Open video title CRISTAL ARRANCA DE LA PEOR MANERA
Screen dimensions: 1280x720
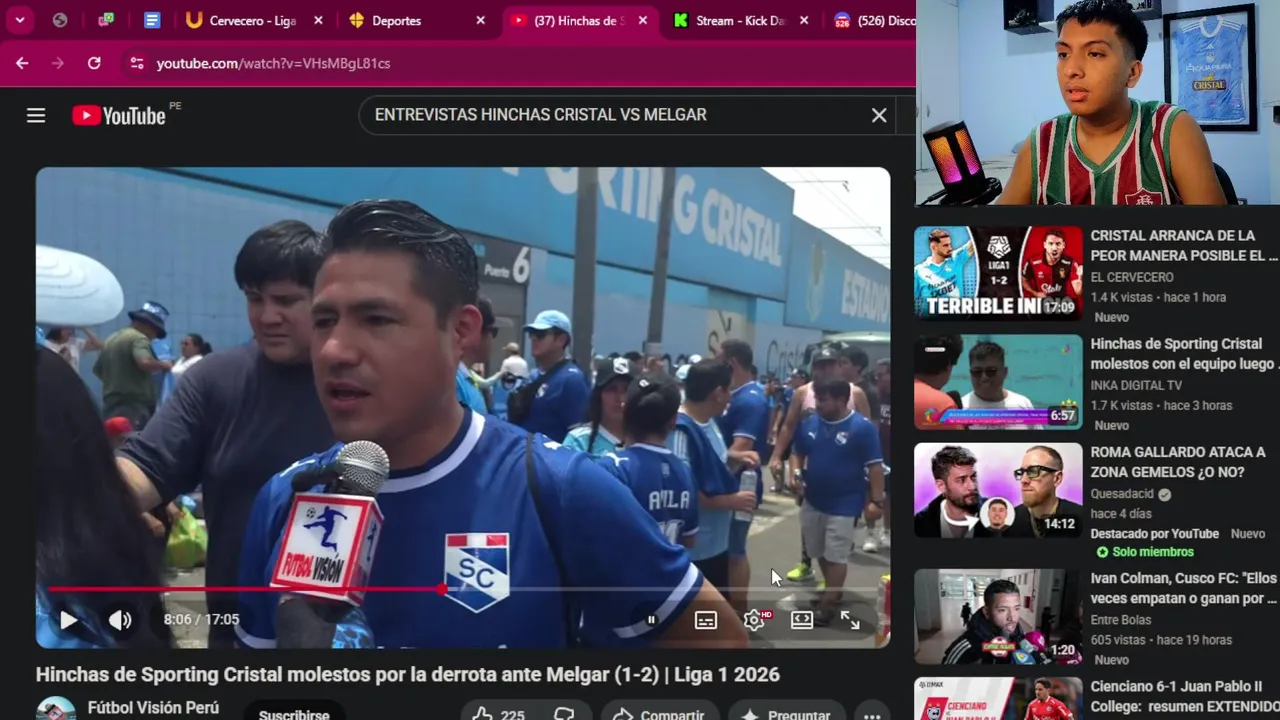coord(1184,246)
